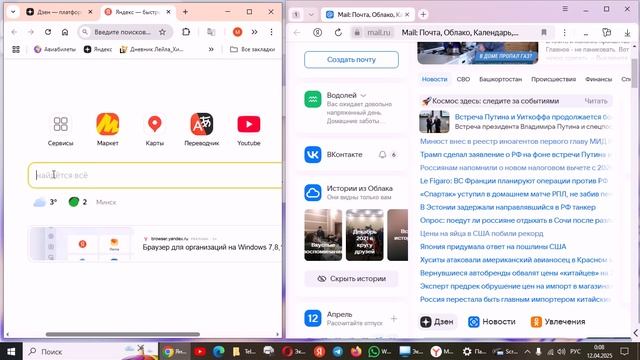Open ВКонтакте widget icon
This screenshot has height=360, width=640.
(313, 155)
